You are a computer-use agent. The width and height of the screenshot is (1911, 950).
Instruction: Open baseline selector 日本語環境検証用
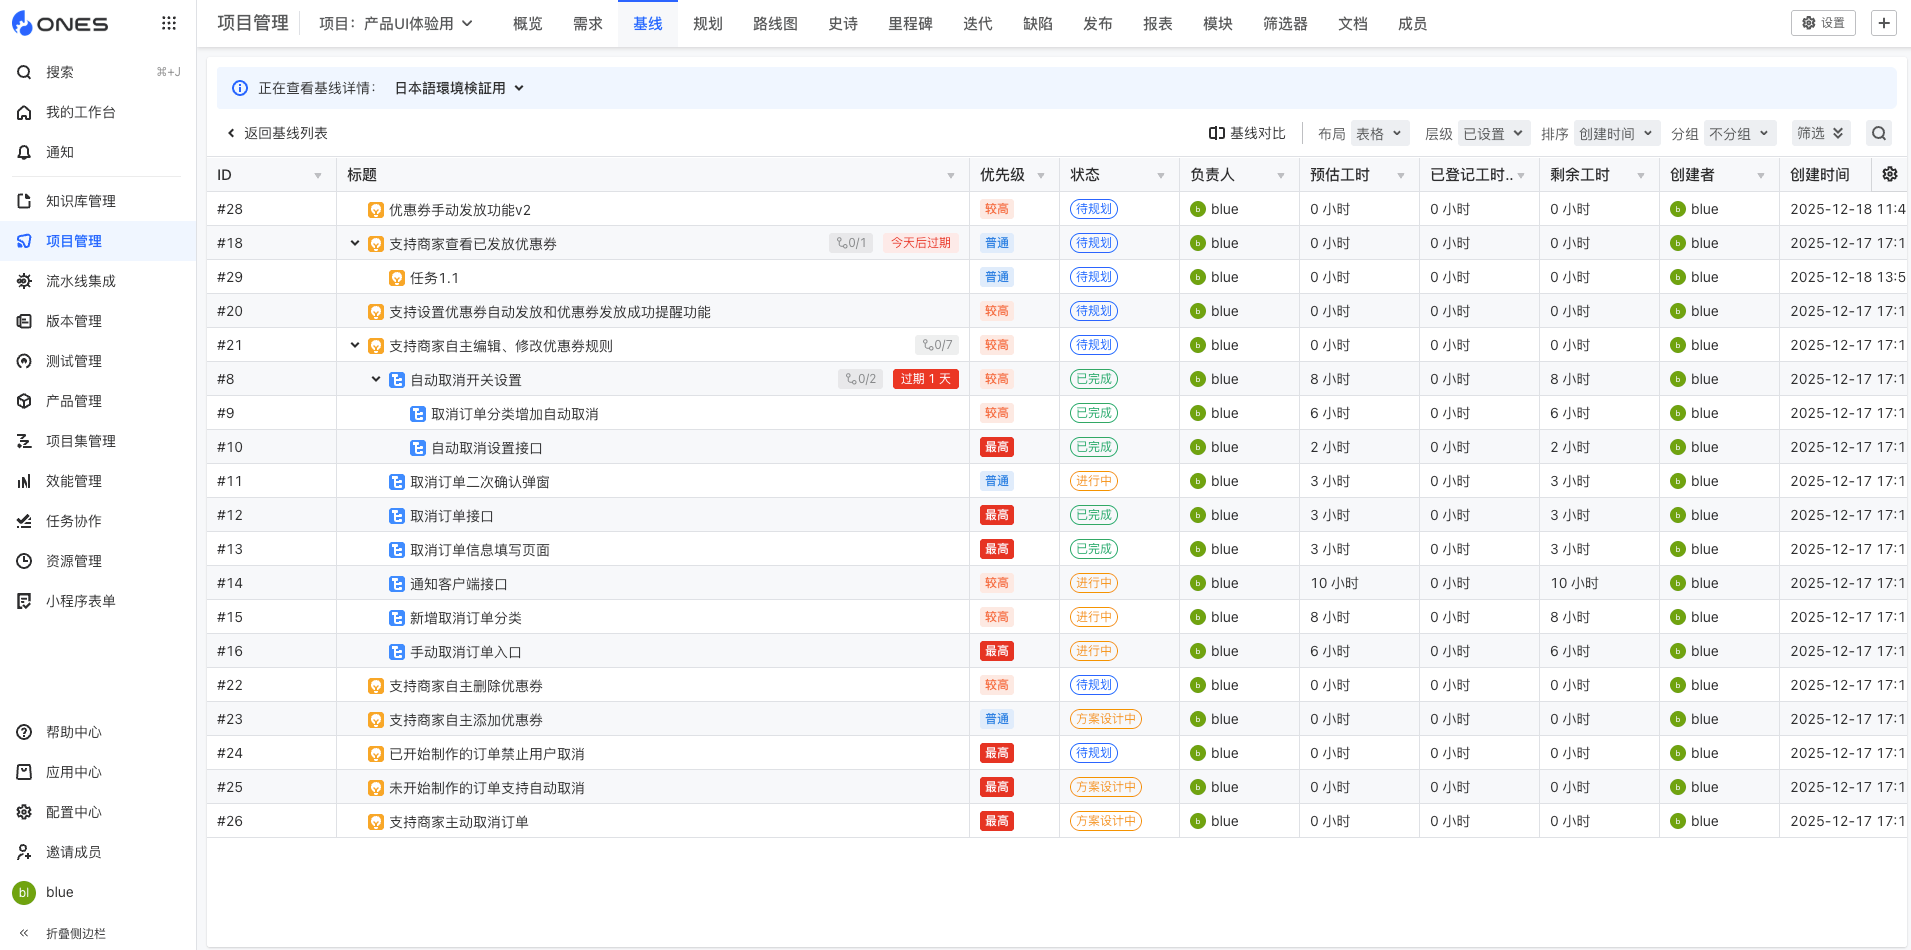tap(459, 88)
